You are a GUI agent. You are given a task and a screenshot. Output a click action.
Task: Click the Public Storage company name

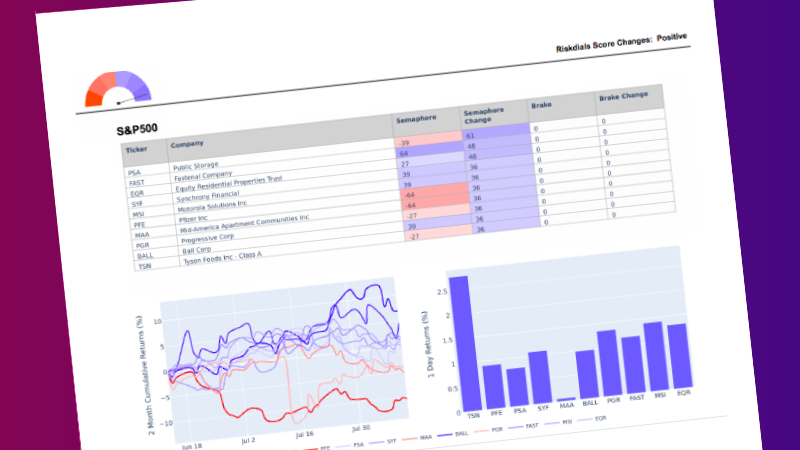pos(195,166)
